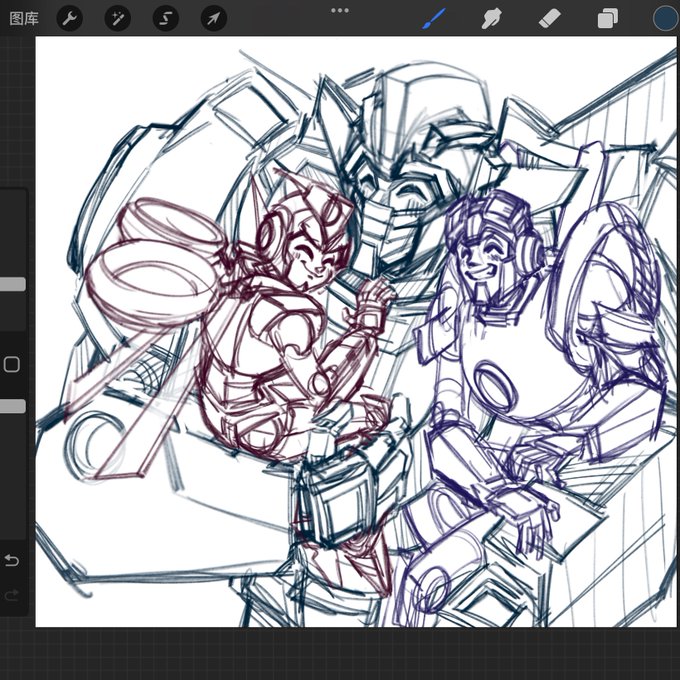Select the Brush tool
Screen dimensions: 680x680
pos(434,19)
